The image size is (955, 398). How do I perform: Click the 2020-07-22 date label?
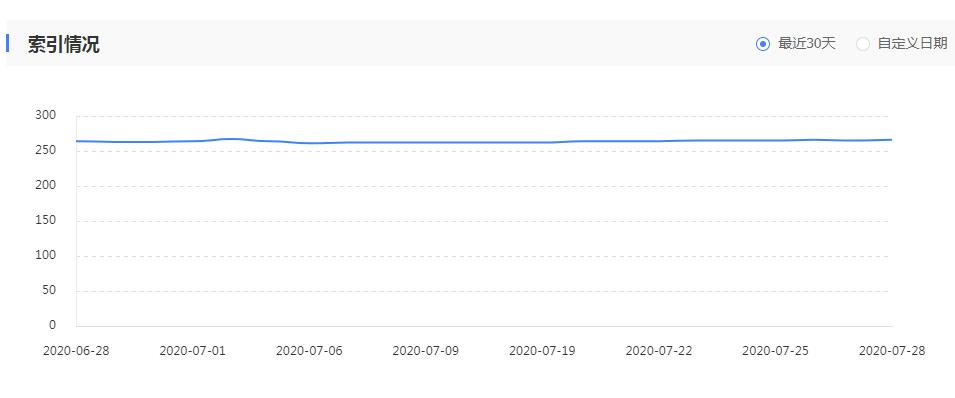(x=658, y=352)
